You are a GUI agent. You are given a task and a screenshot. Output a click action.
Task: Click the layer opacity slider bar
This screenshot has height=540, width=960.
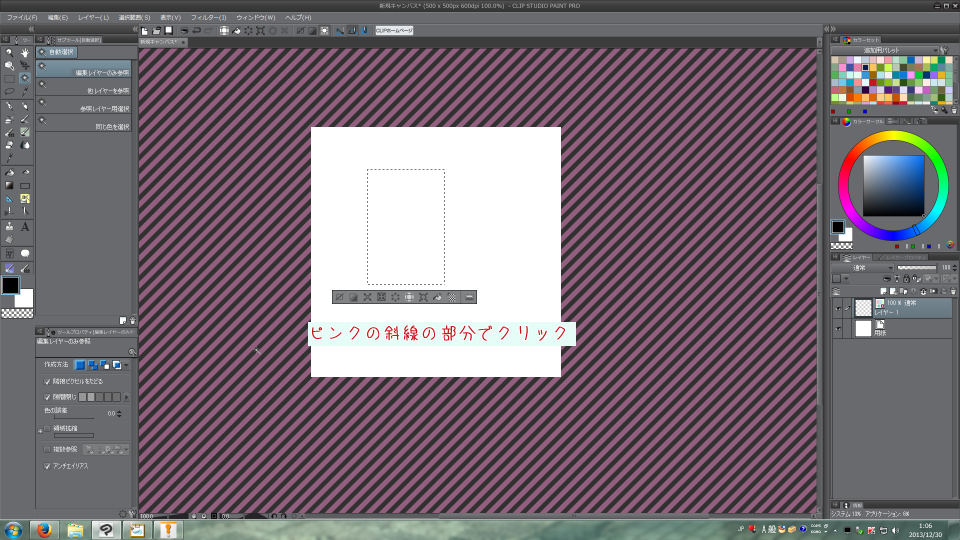click(x=917, y=268)
